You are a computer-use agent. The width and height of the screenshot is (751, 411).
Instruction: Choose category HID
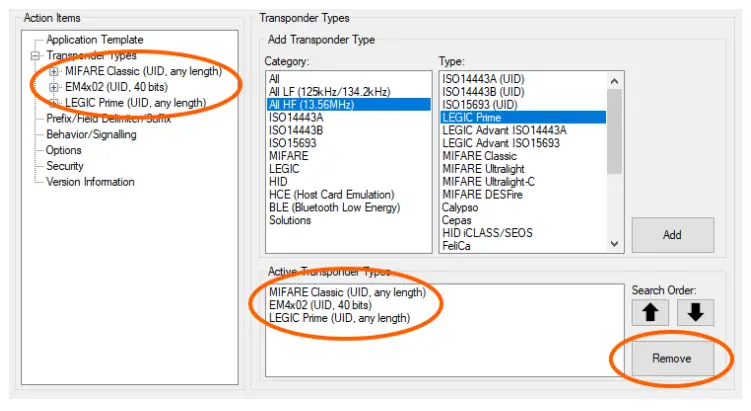tap(349, 182)
